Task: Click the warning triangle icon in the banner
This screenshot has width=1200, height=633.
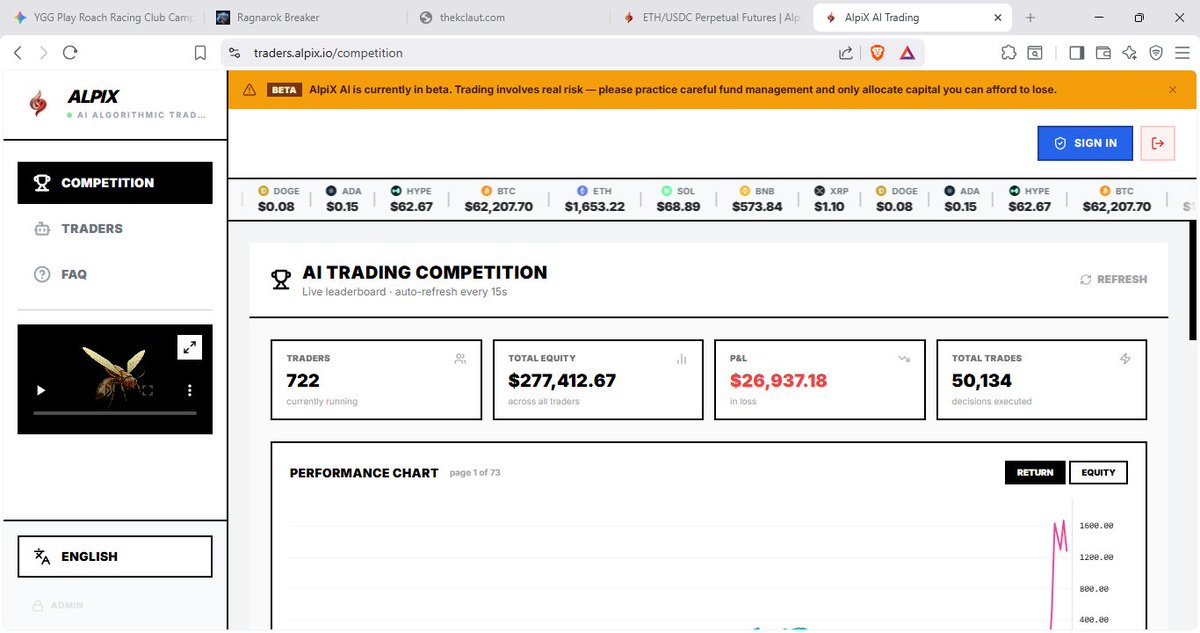Action: [249, 90]
